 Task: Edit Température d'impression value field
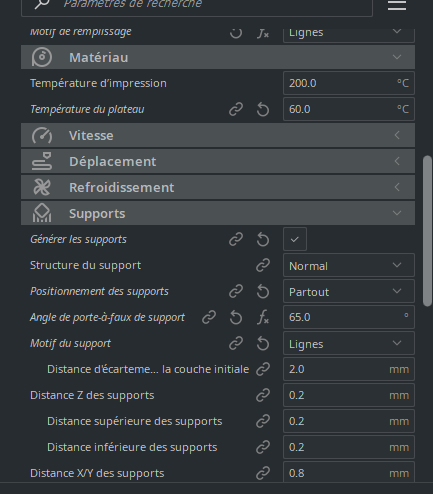(x=349, y=83)
